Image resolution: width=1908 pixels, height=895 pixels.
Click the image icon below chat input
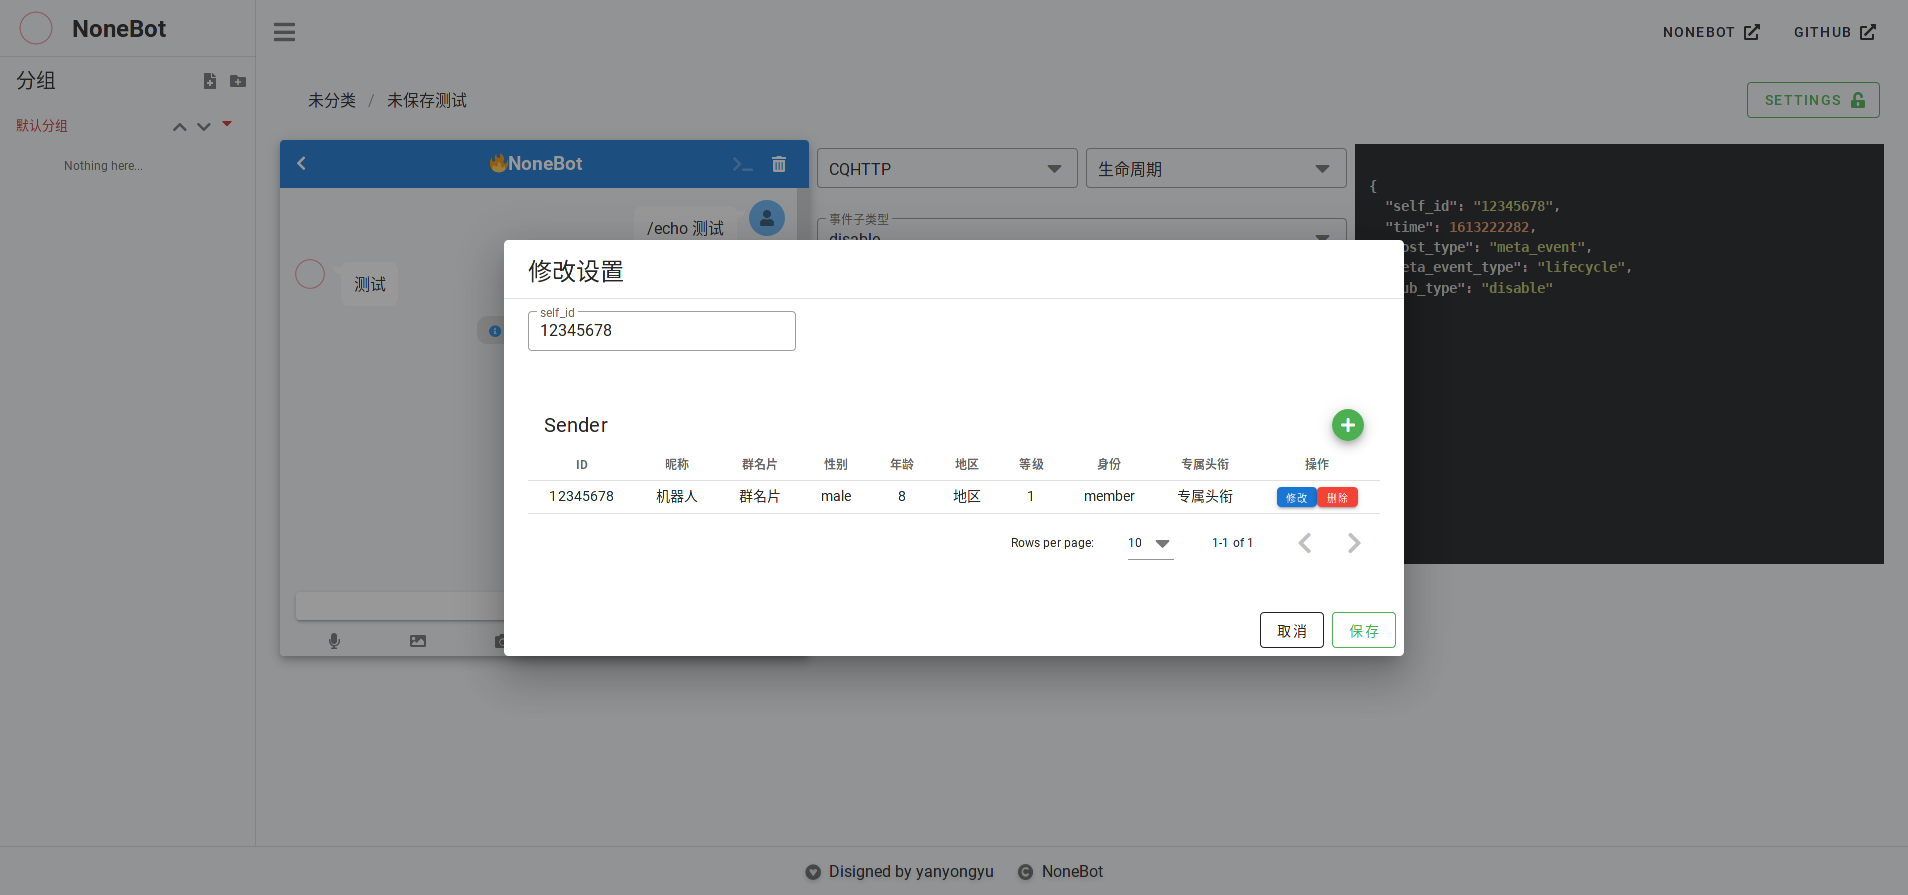418,641
